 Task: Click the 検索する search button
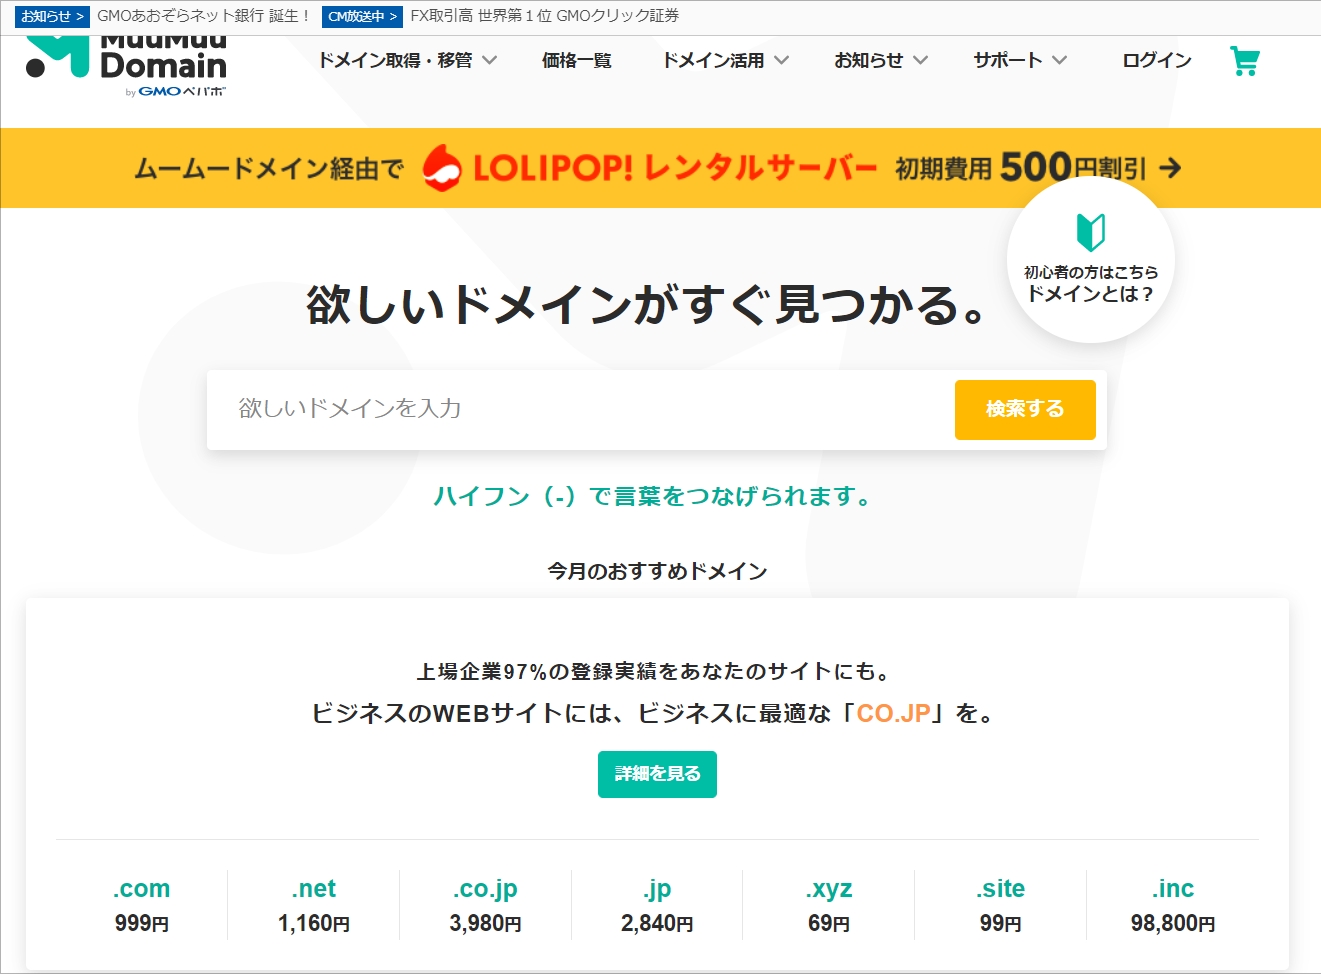(1025, 409)
